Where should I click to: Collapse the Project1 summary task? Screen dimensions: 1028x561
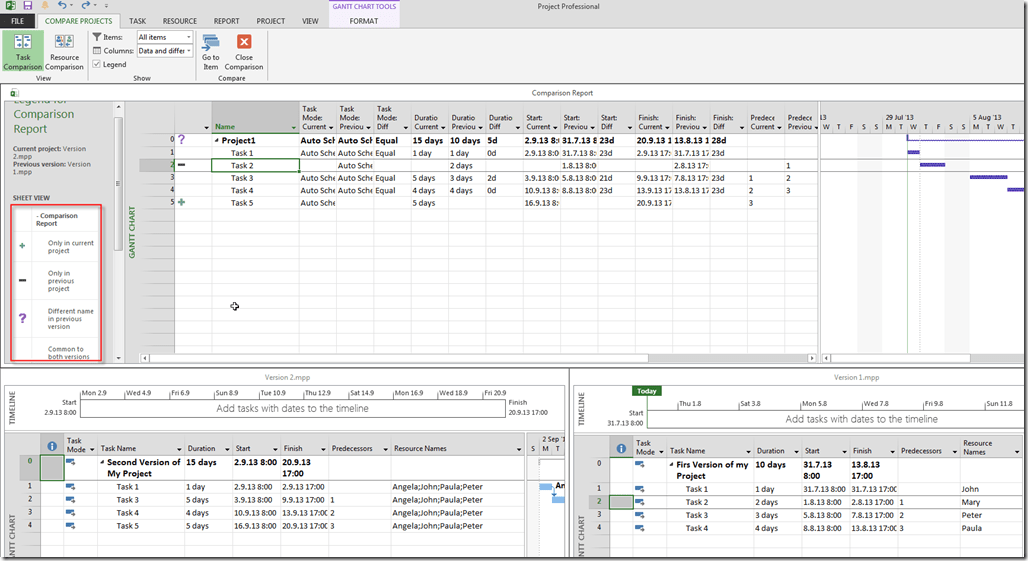217,141
